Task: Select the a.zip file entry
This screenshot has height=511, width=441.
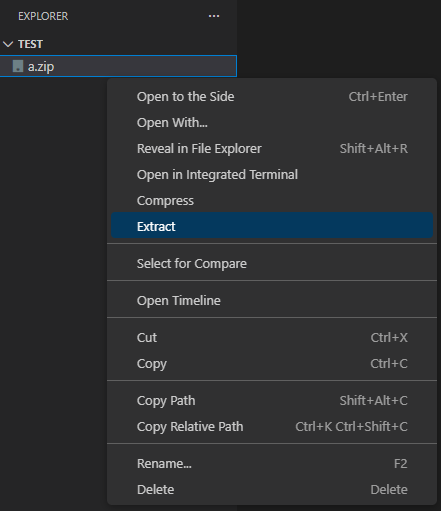Action: click(118, 66)
